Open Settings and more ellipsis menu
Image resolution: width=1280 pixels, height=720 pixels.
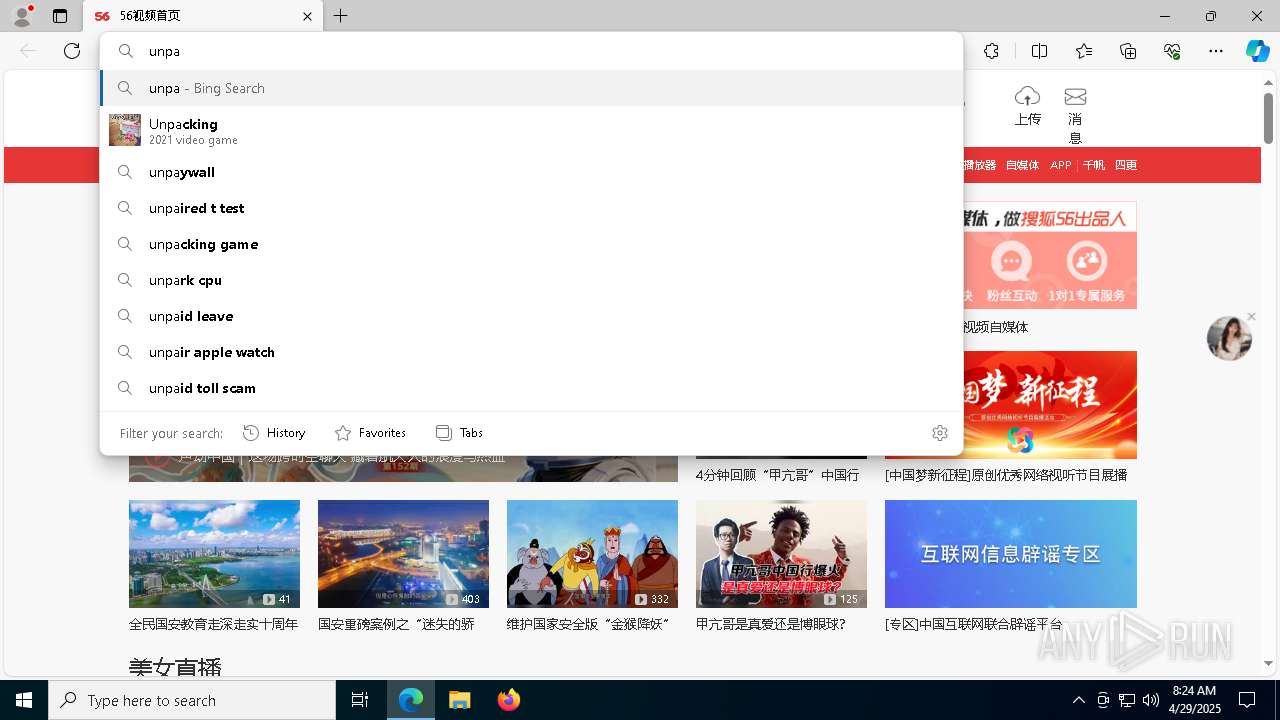coord(1216,51)
